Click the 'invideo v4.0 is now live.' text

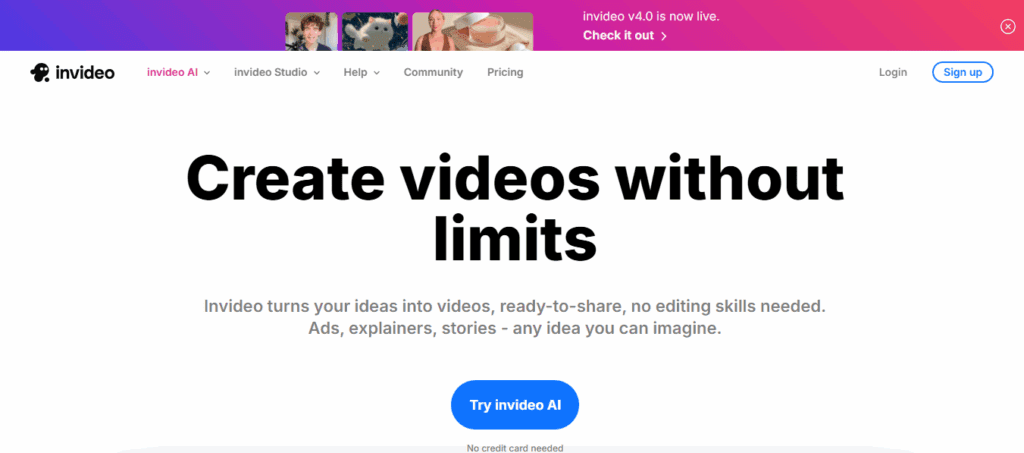pos(651,17)
